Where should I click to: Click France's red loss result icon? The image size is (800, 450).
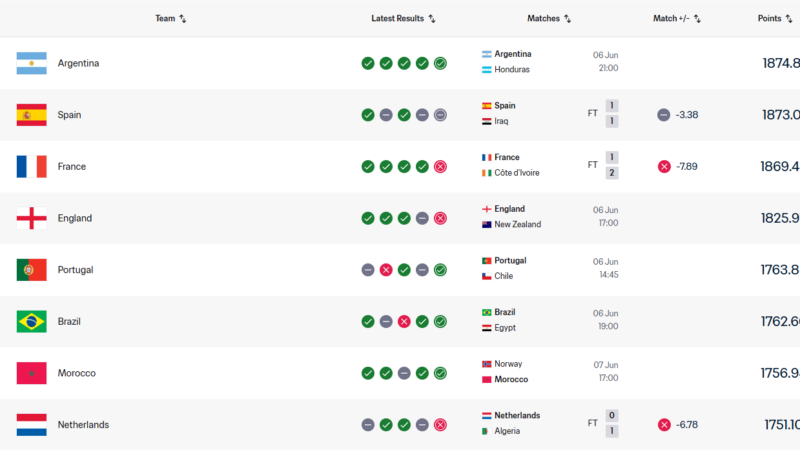click(x=440, y=166)
